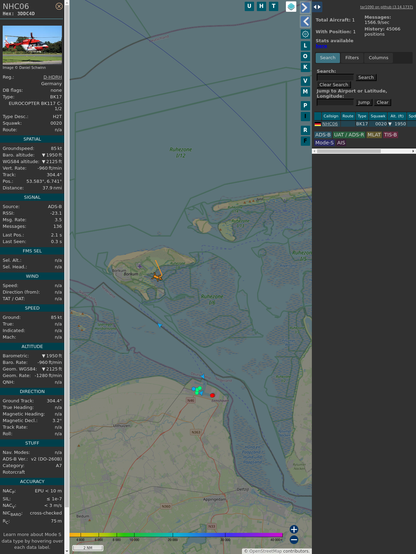Image resolution: width=416 pixels, height=554 pixels.
Task: Click the Clear Search button
Action: click(x=334, y=85)
